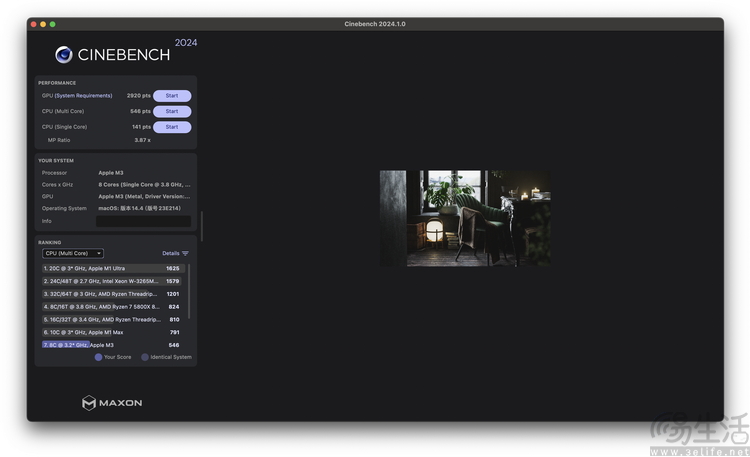Image resolution: width=750 pixels, height=457 pixels.
Task: Click the Info text field
Action: pos(143,221)
